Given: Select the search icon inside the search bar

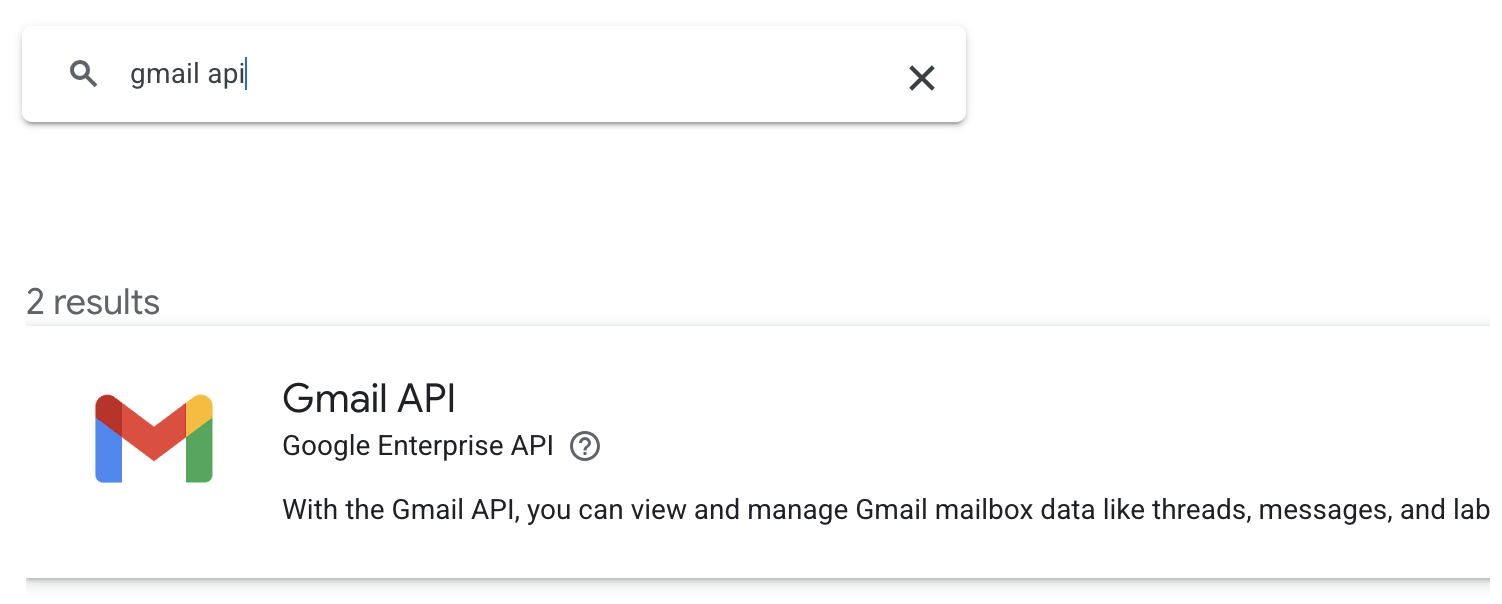Looking at the screenshot, I should click(x=84, y=74).
